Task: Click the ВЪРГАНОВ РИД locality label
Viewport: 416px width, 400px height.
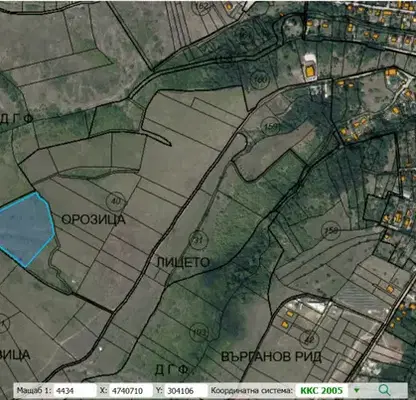Action: pyautogui.click(x=271, y=357)
